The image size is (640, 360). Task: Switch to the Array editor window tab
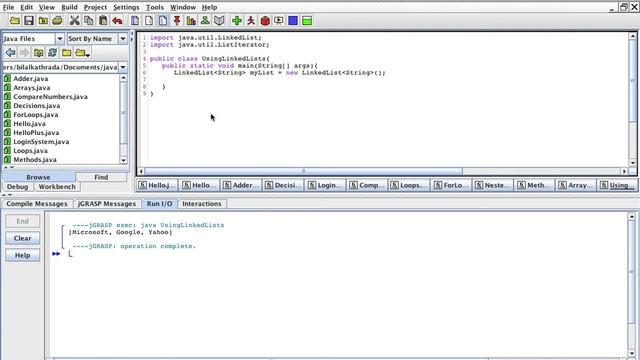click(576, 185)
